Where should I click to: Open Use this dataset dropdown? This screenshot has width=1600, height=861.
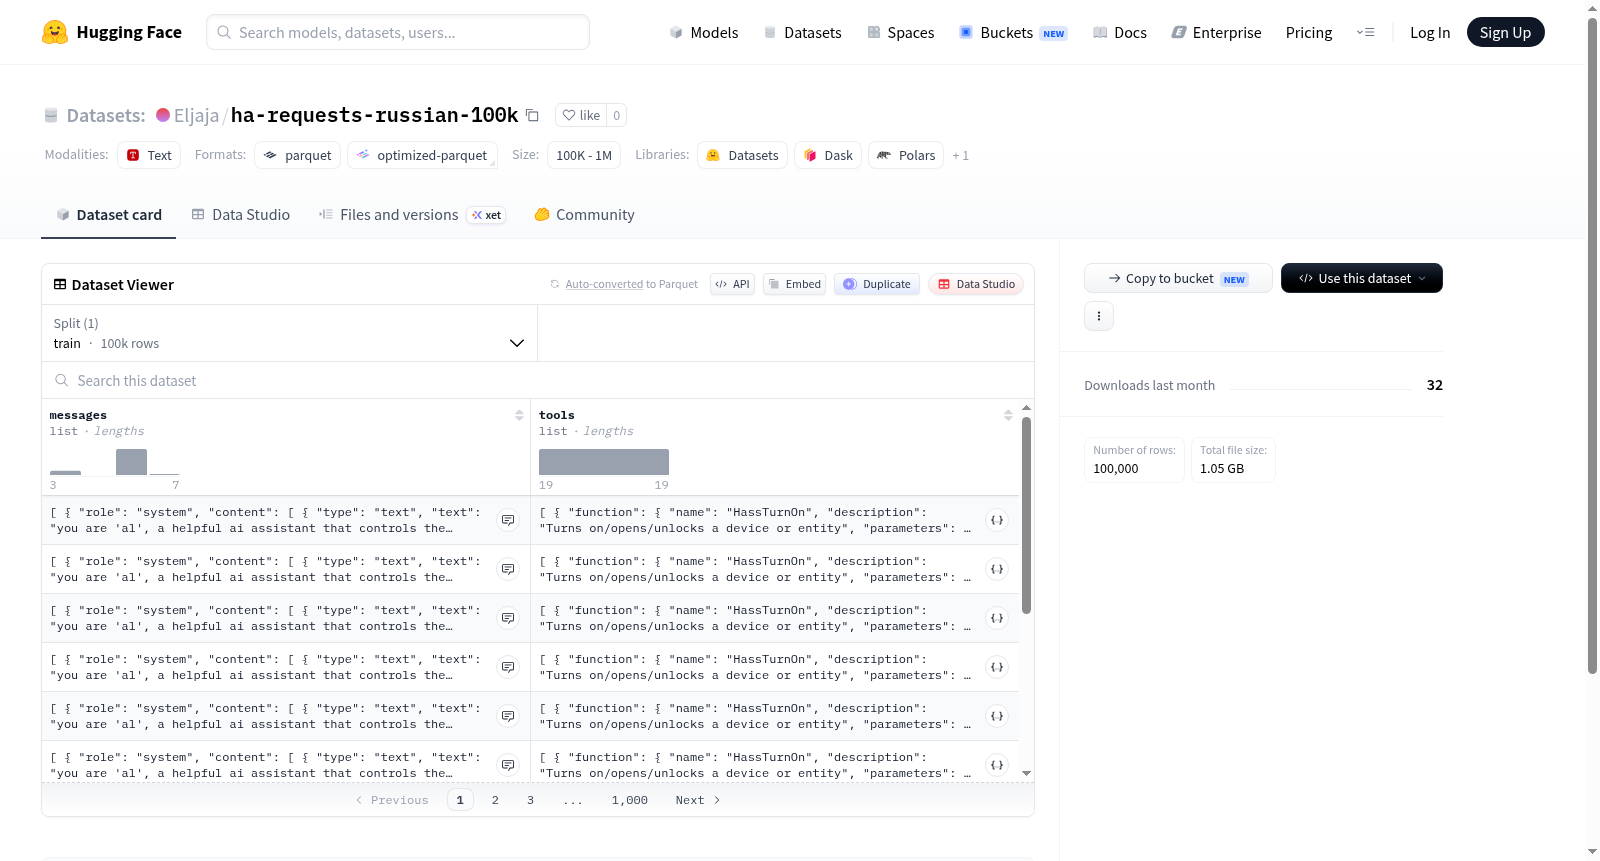click(1362, 278)
